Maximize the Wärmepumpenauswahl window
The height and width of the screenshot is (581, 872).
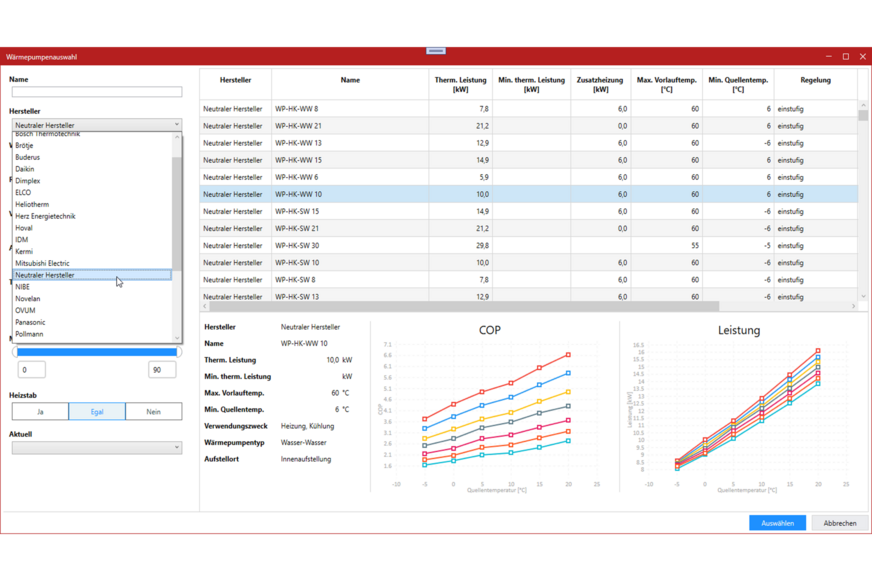click(x=845, y=57)
